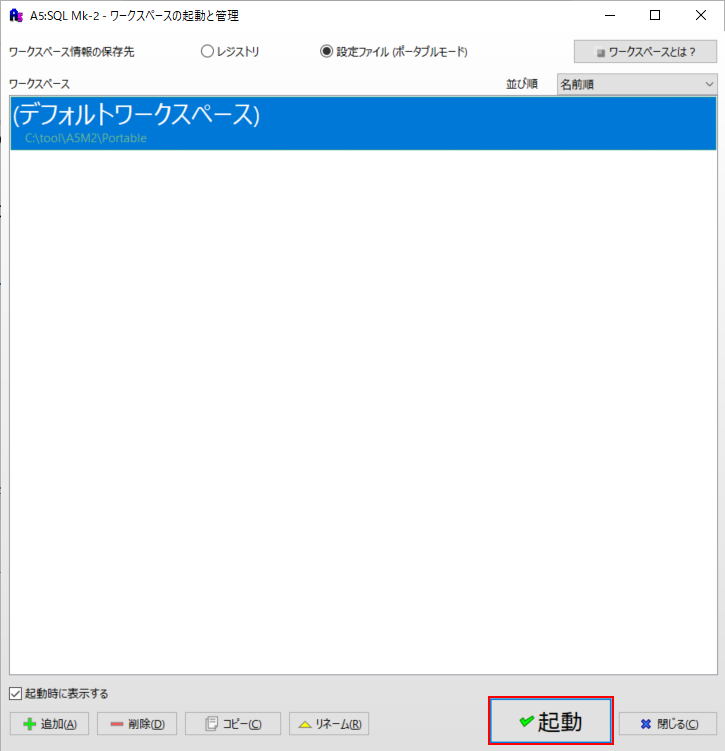This screenshot has height=751, width=725.
Task: Maximize the workspace manager window
Action: point(655,15)
